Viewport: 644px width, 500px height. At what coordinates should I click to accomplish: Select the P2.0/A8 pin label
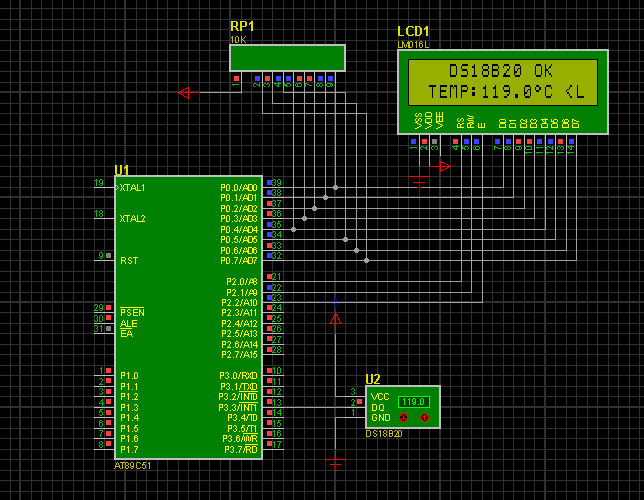(242, 282)
